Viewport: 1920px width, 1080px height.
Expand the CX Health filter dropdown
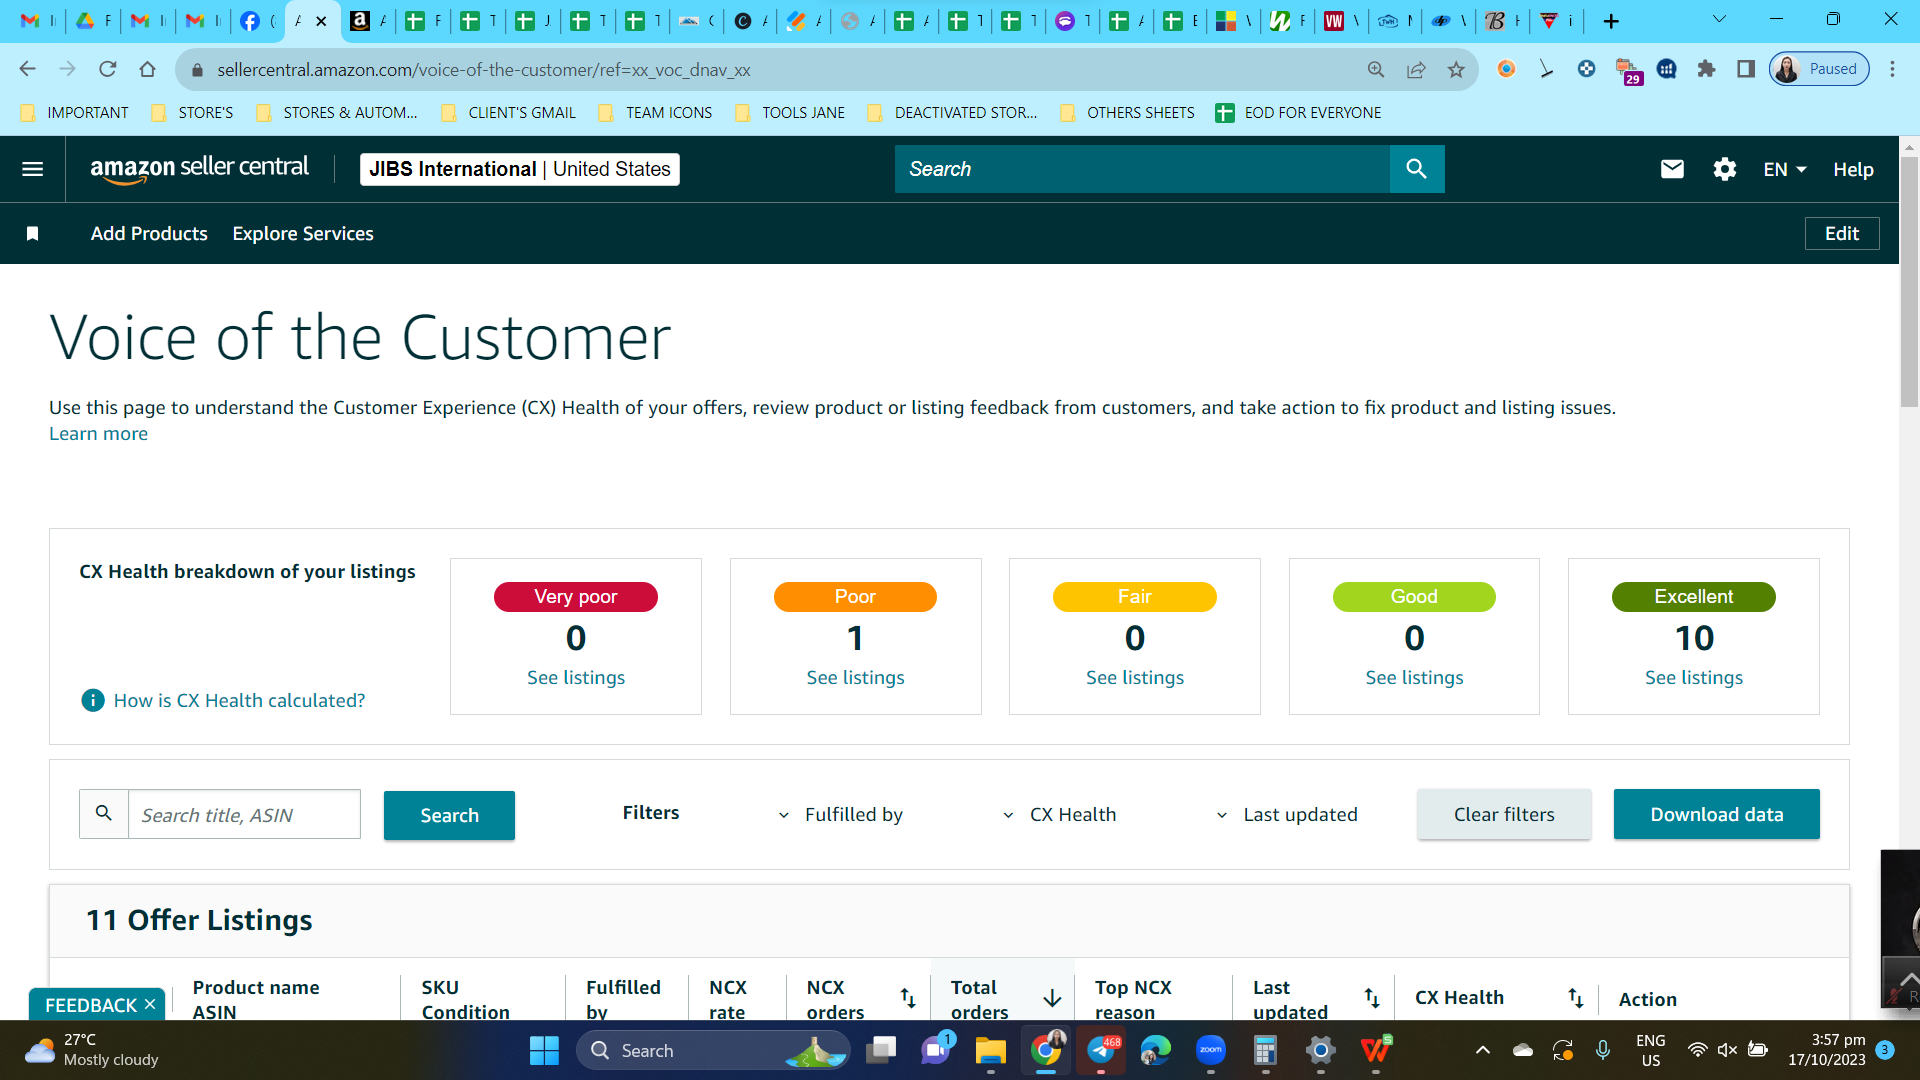(1059, 815)
